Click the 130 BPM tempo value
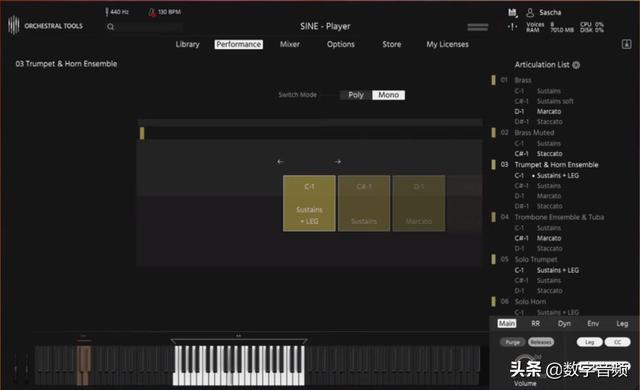 pos(169,12)
